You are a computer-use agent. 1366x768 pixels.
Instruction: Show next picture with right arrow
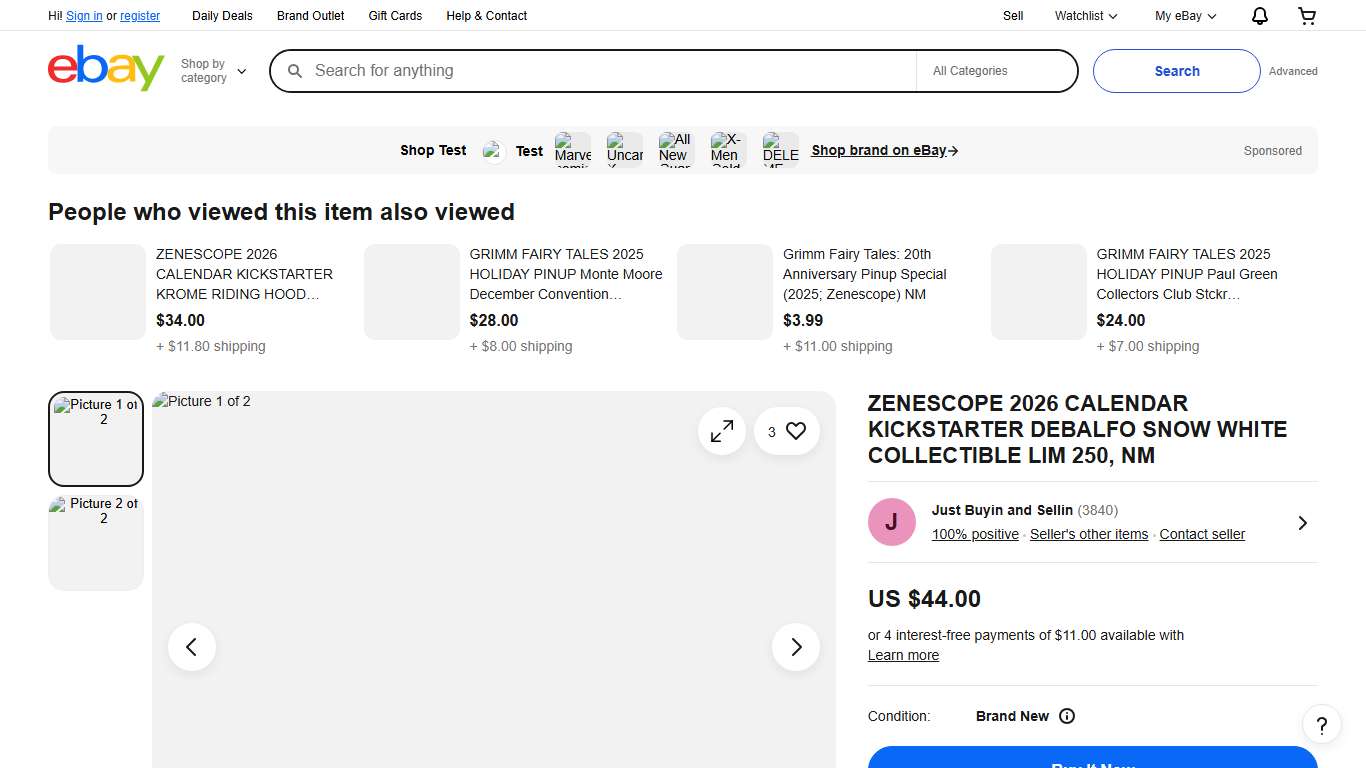796,647
